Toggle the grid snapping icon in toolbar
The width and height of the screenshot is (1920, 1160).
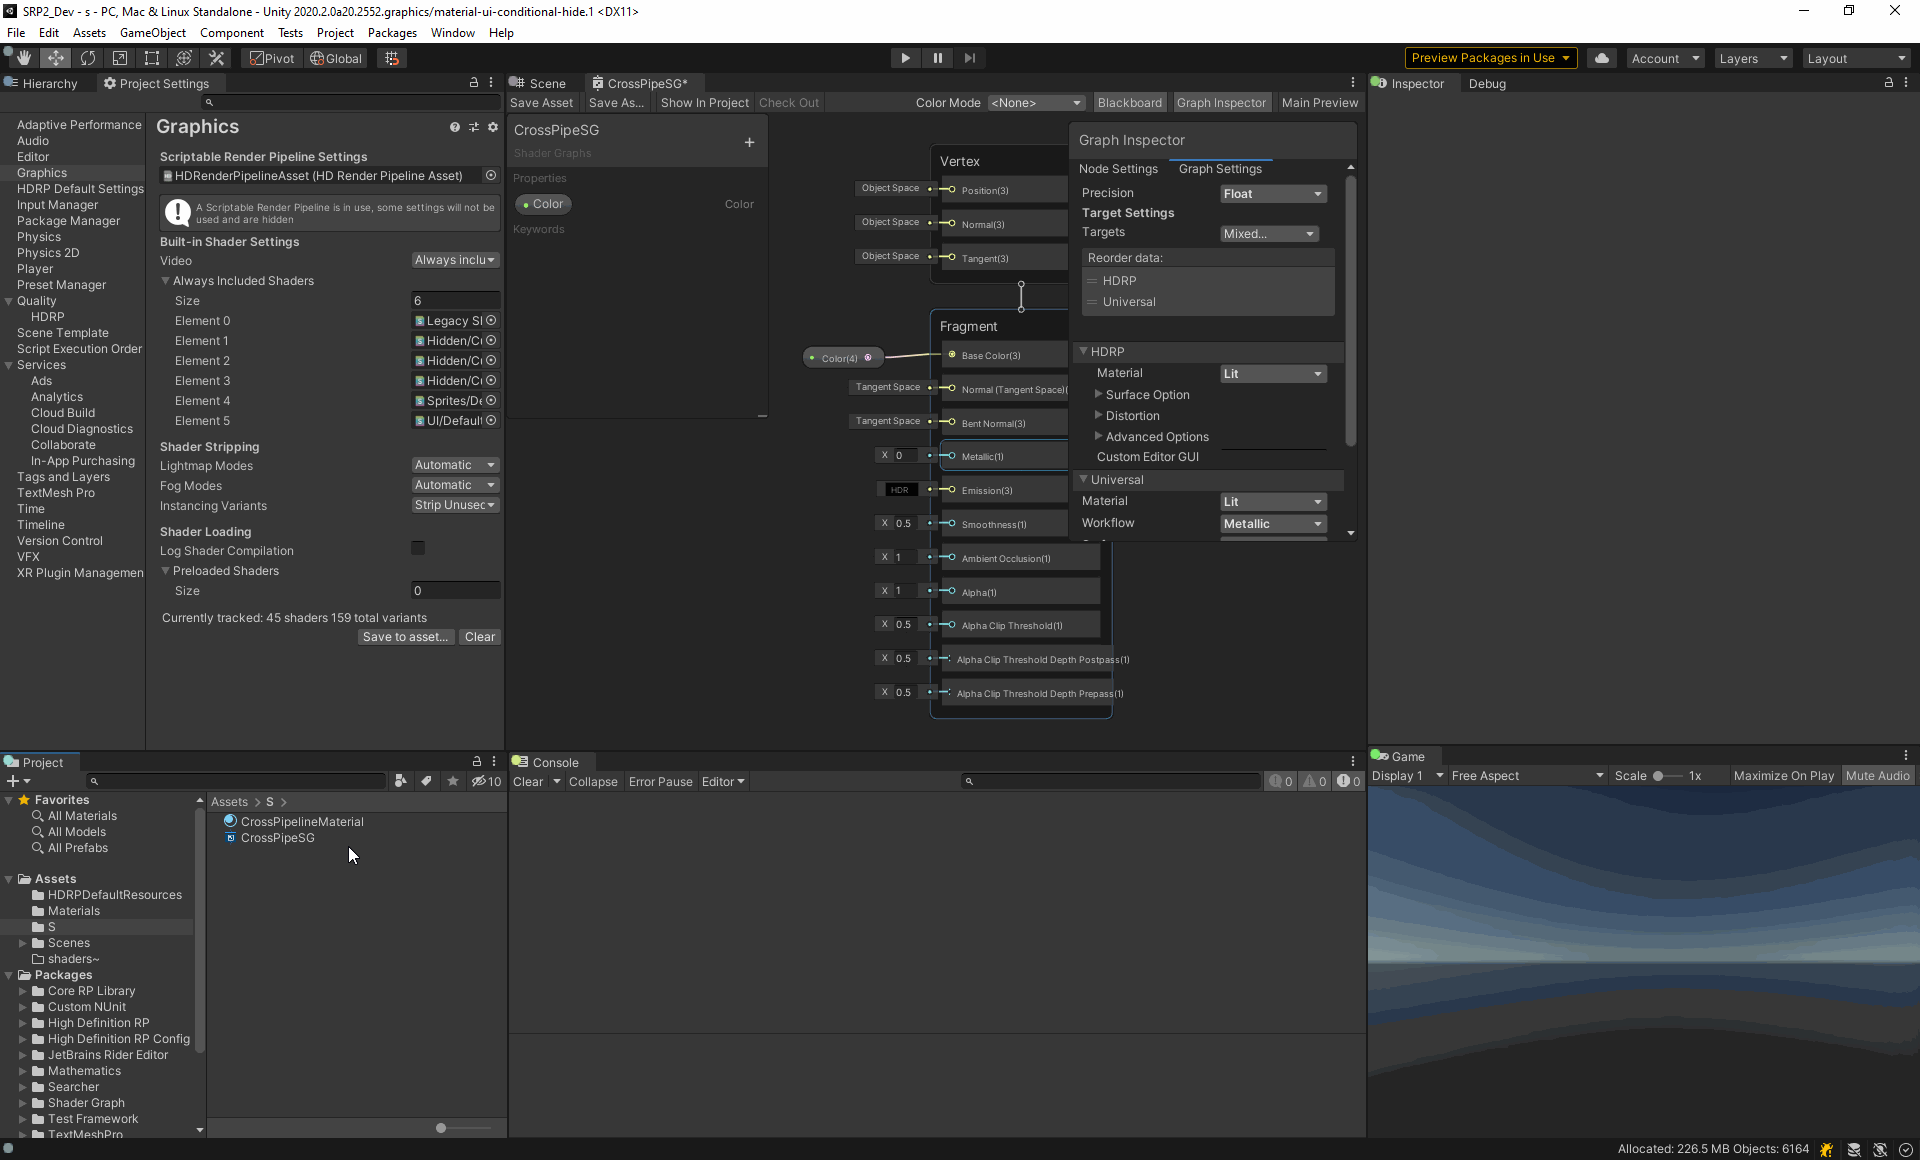(x=391, y=57)
